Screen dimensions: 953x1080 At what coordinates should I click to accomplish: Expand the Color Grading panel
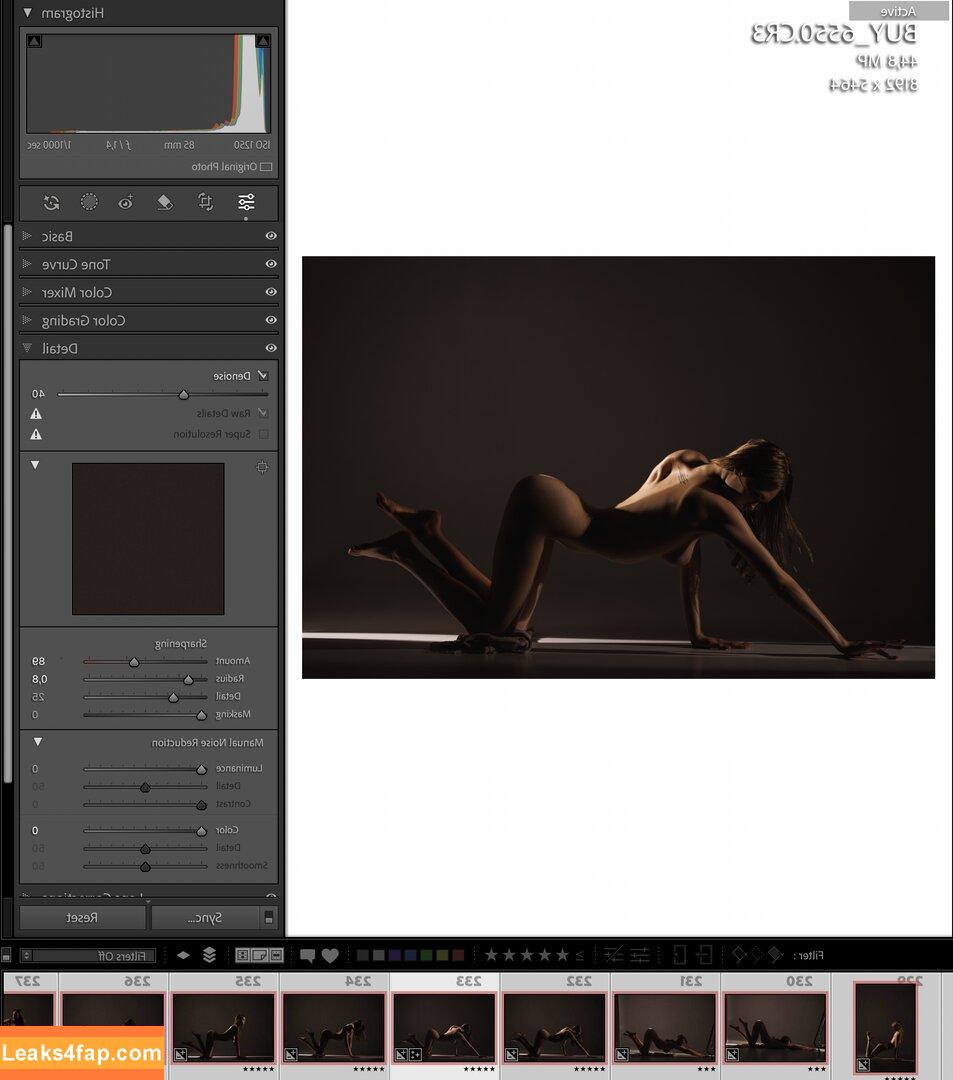[27, 320]
